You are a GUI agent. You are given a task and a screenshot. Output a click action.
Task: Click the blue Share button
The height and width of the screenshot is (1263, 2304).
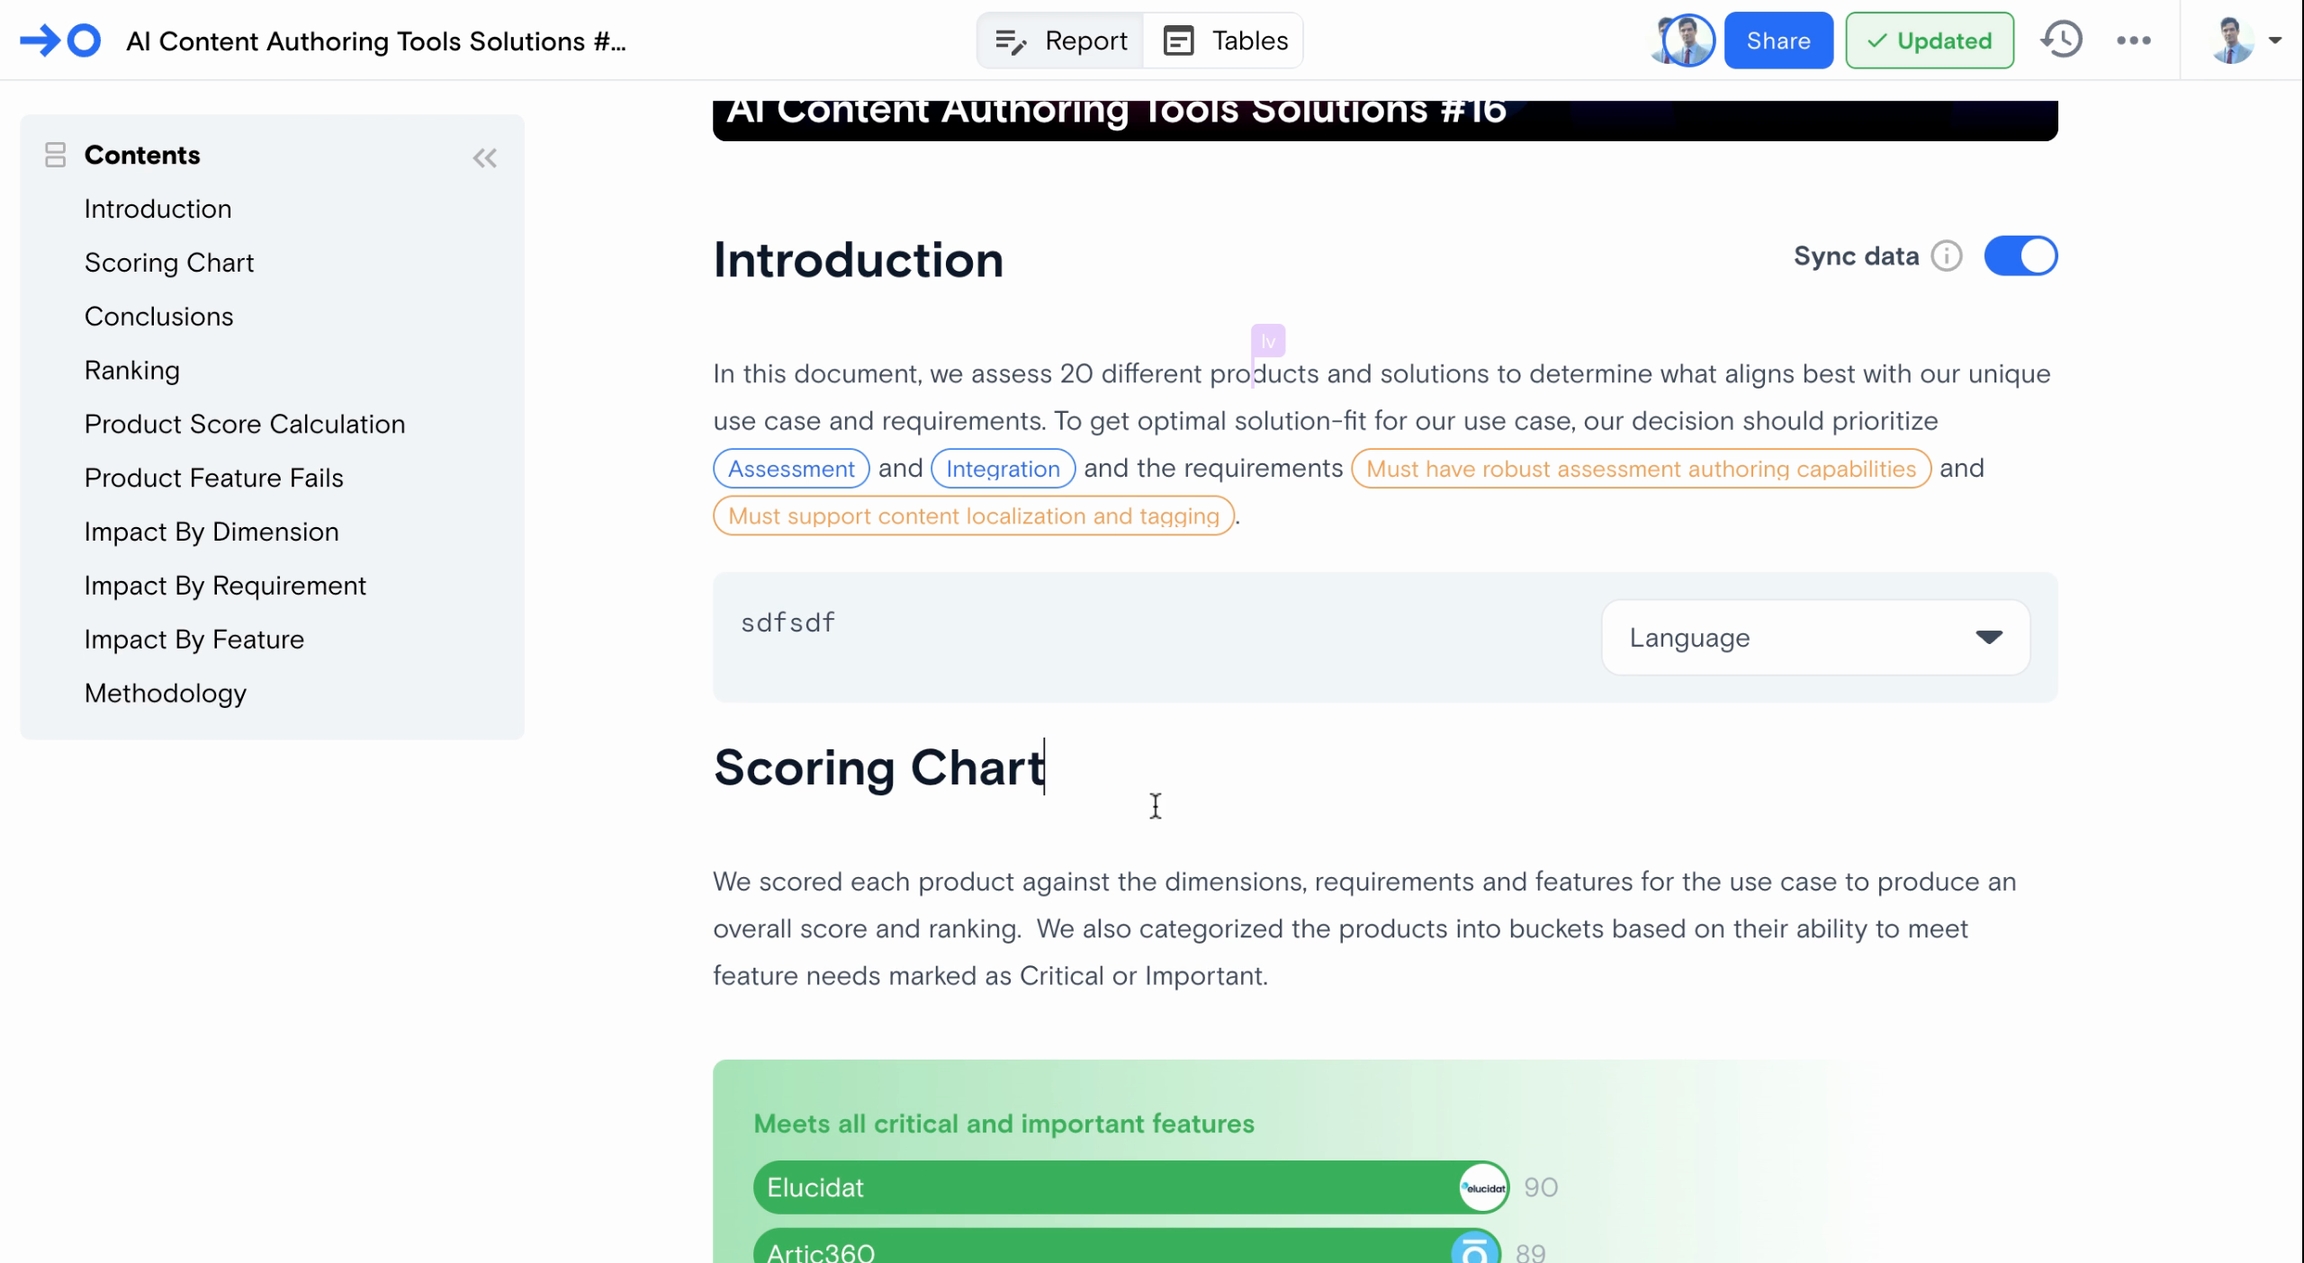pos(1778,41)
